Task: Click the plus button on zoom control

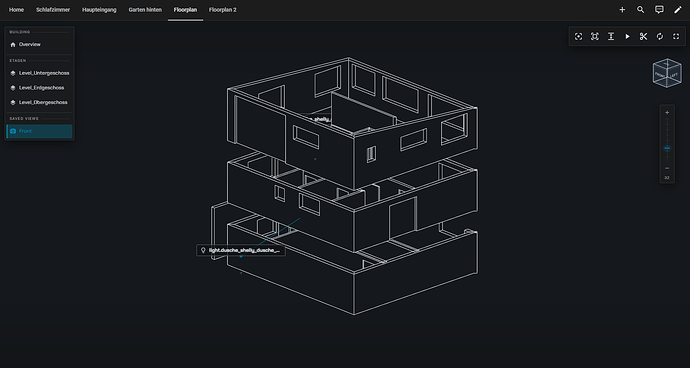Action: (x=667, y=113)
